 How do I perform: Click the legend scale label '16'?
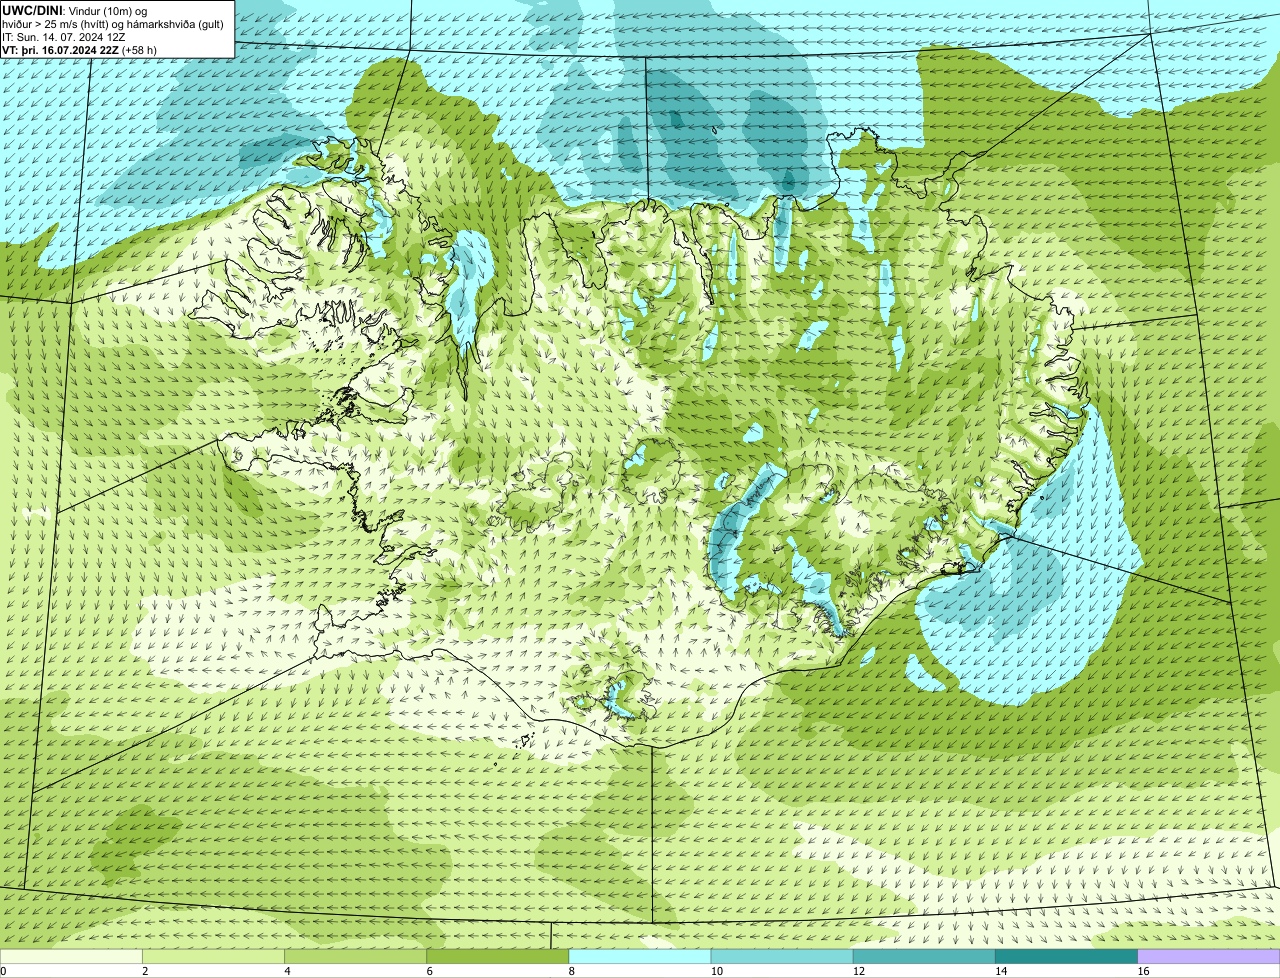pos(1144,971)
